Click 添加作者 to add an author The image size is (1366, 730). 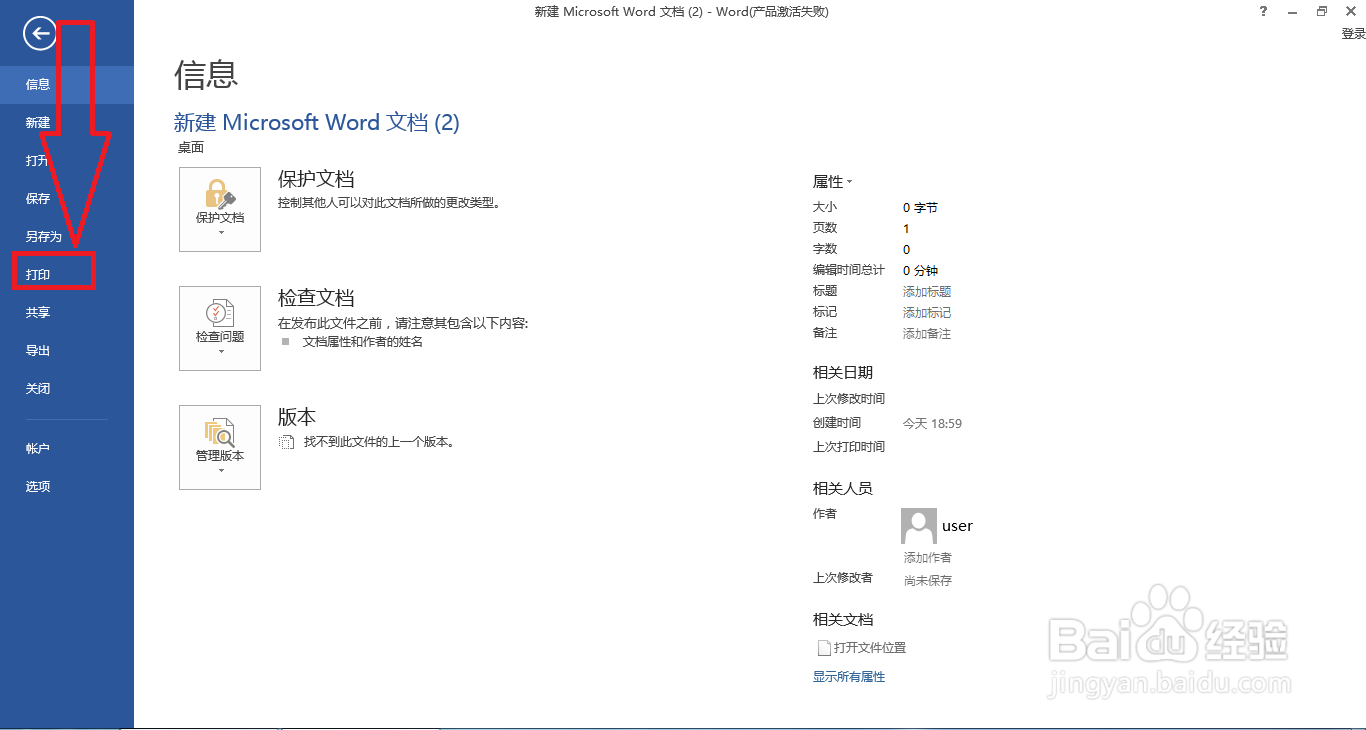coord(927,558)
